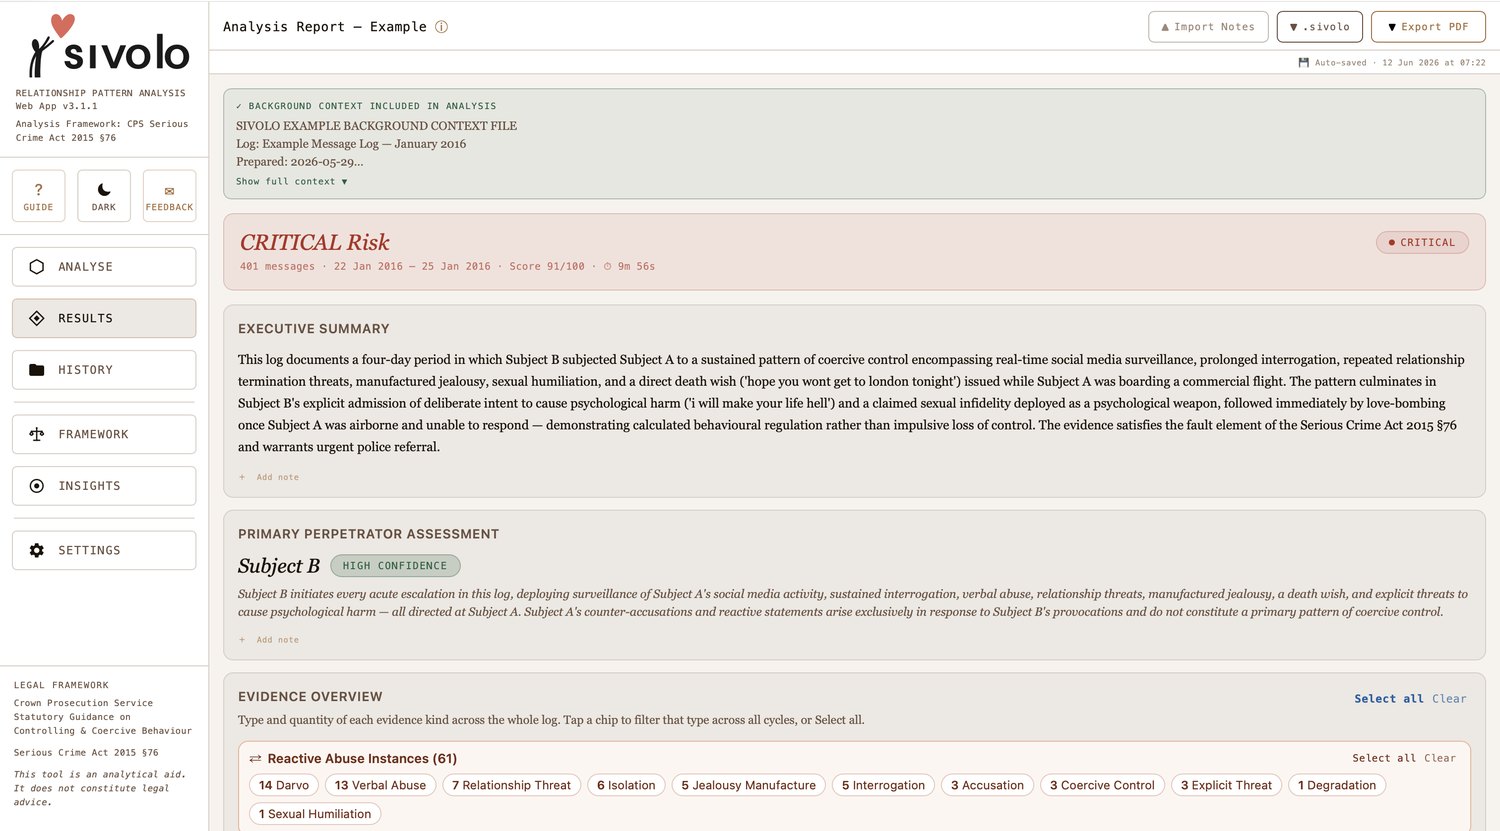Click Import Notes button
This screenshot has width=1500, height=831.
pos(1208,27)
